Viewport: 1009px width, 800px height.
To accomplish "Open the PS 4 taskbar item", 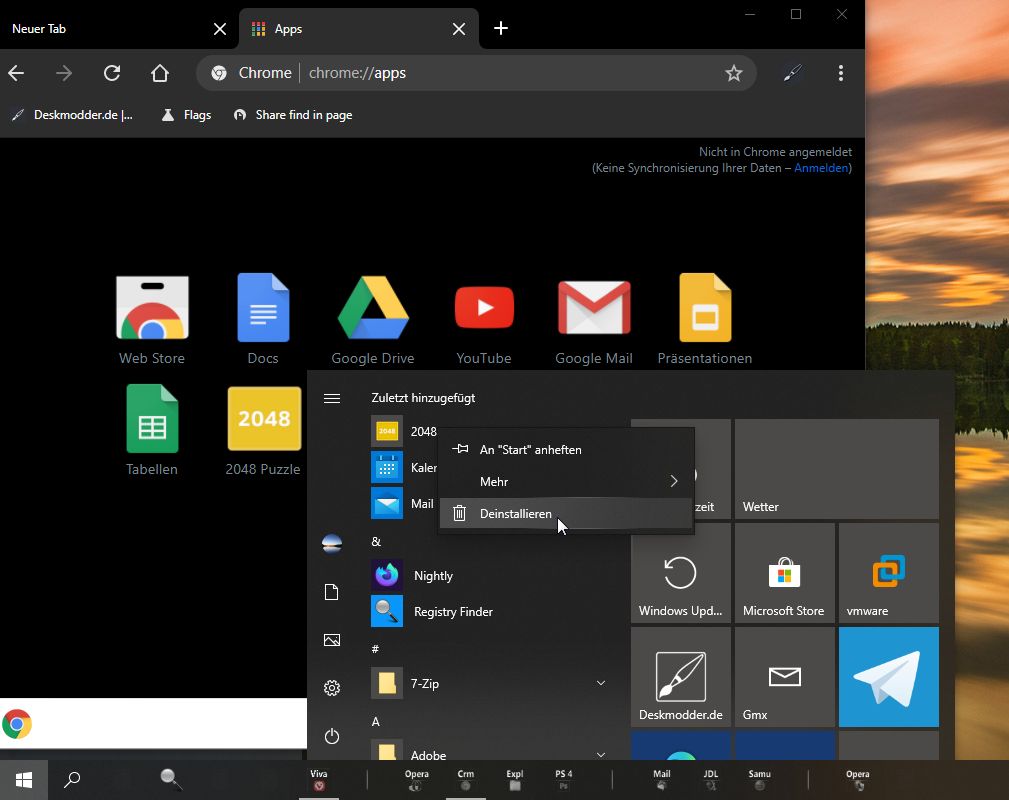I will click(564, 780).
